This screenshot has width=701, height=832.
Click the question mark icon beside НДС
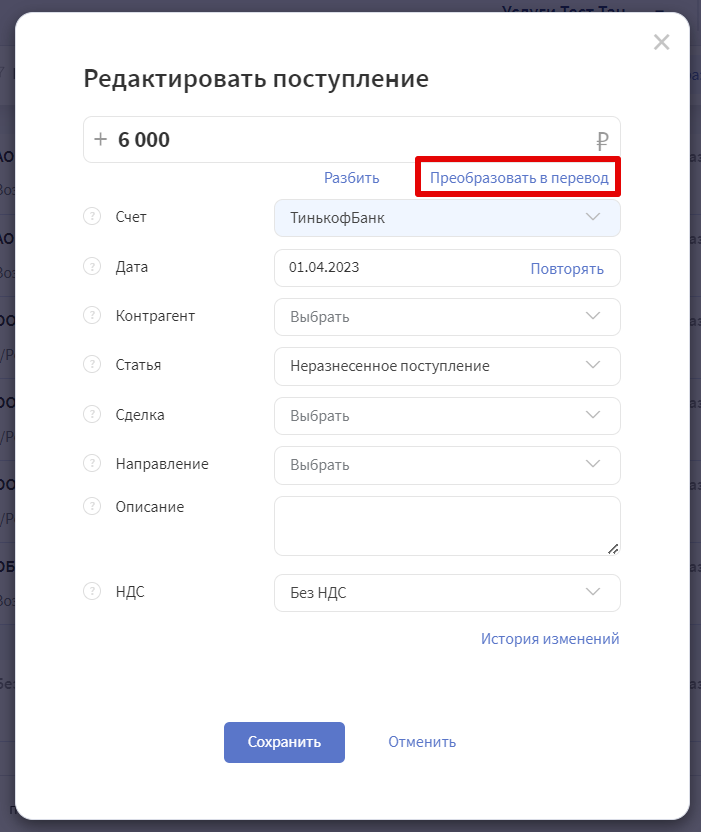(92, 591)
